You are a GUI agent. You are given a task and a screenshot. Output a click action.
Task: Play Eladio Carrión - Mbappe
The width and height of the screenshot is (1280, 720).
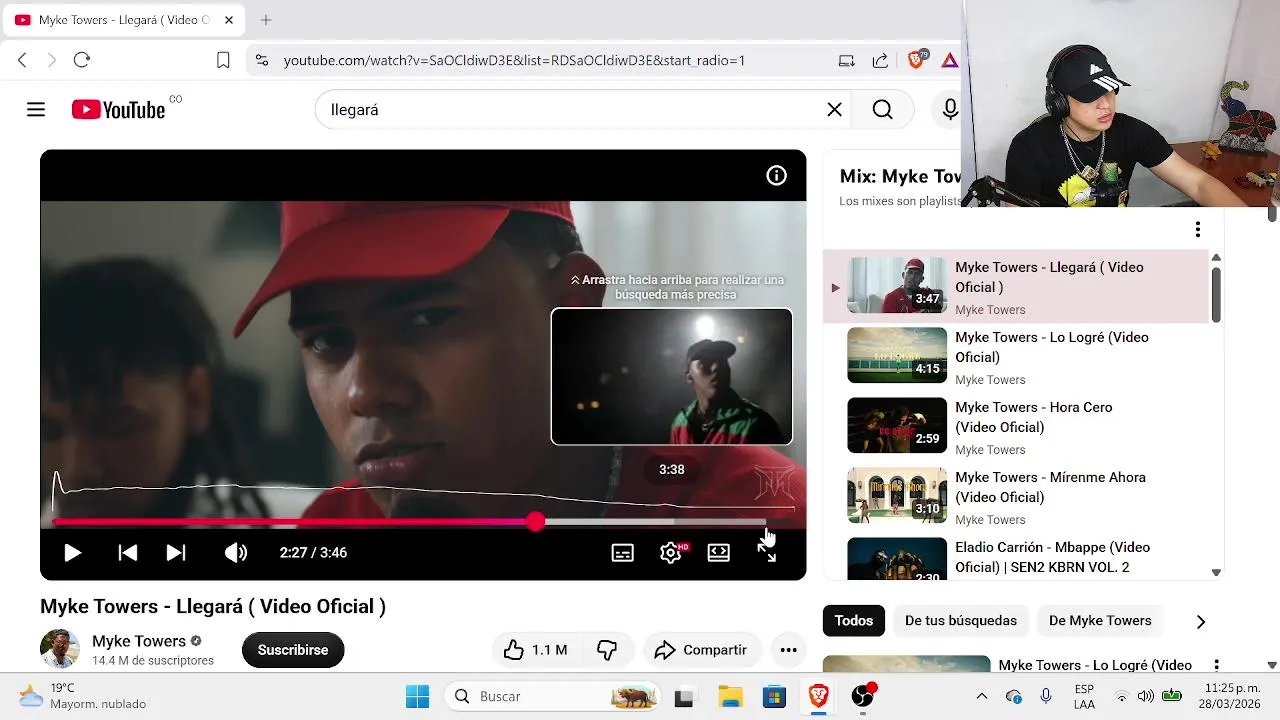pos(1016,558)
